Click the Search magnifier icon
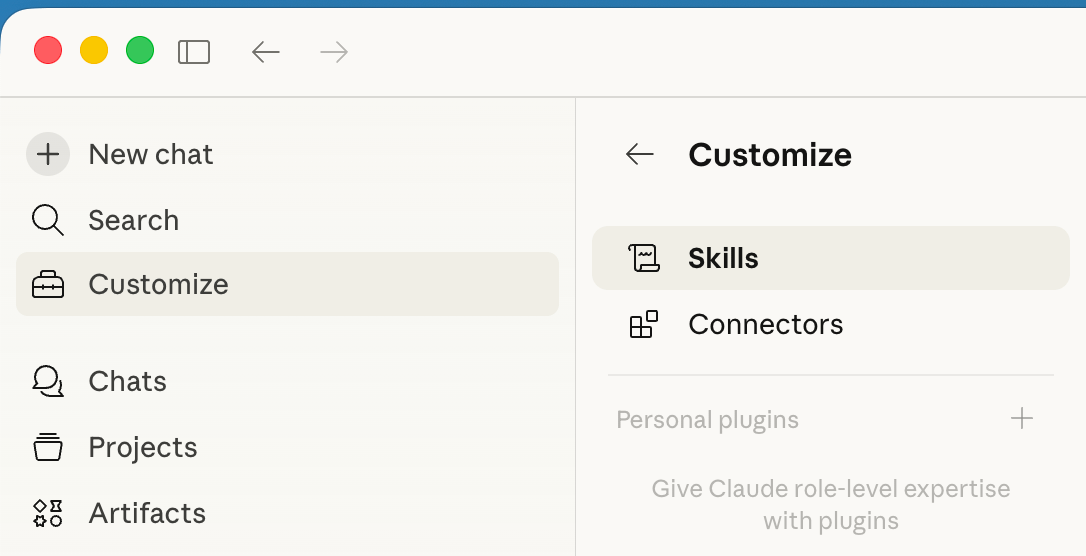Viewport: 1086px width, 556px height. click(48, 220)
